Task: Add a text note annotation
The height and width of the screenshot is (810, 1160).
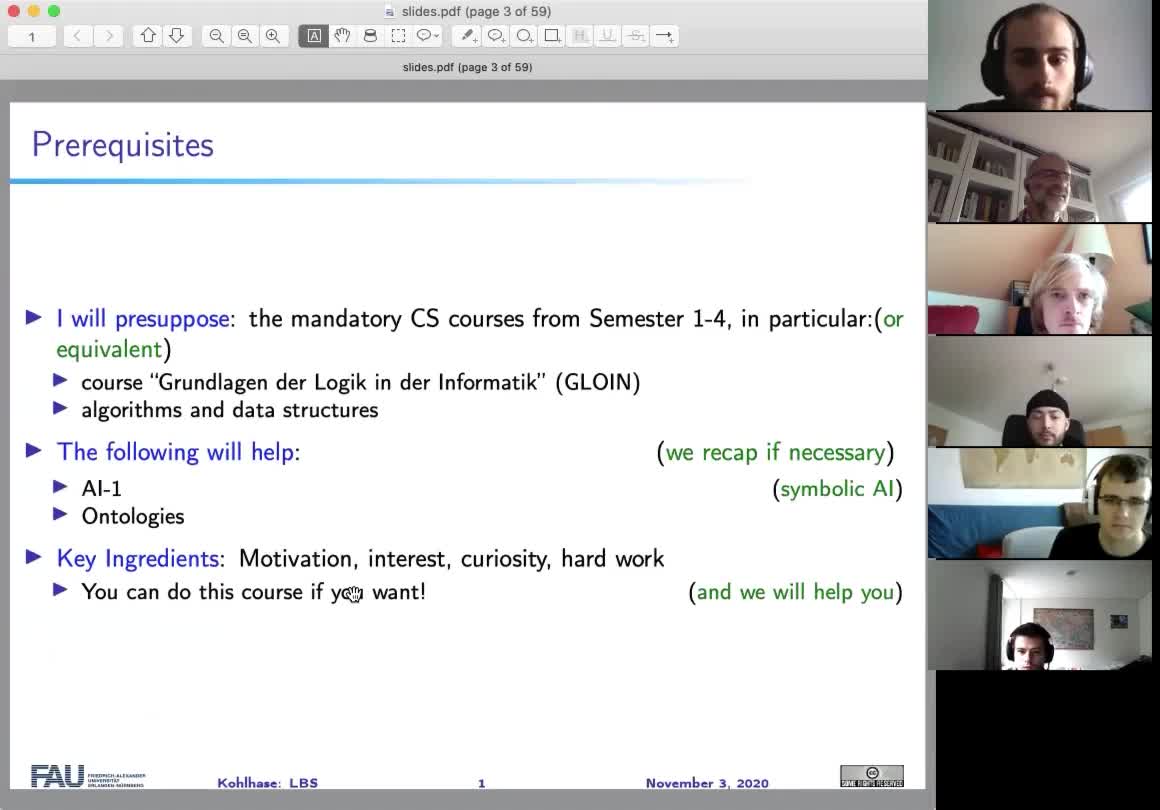Action: coord(467,36)
